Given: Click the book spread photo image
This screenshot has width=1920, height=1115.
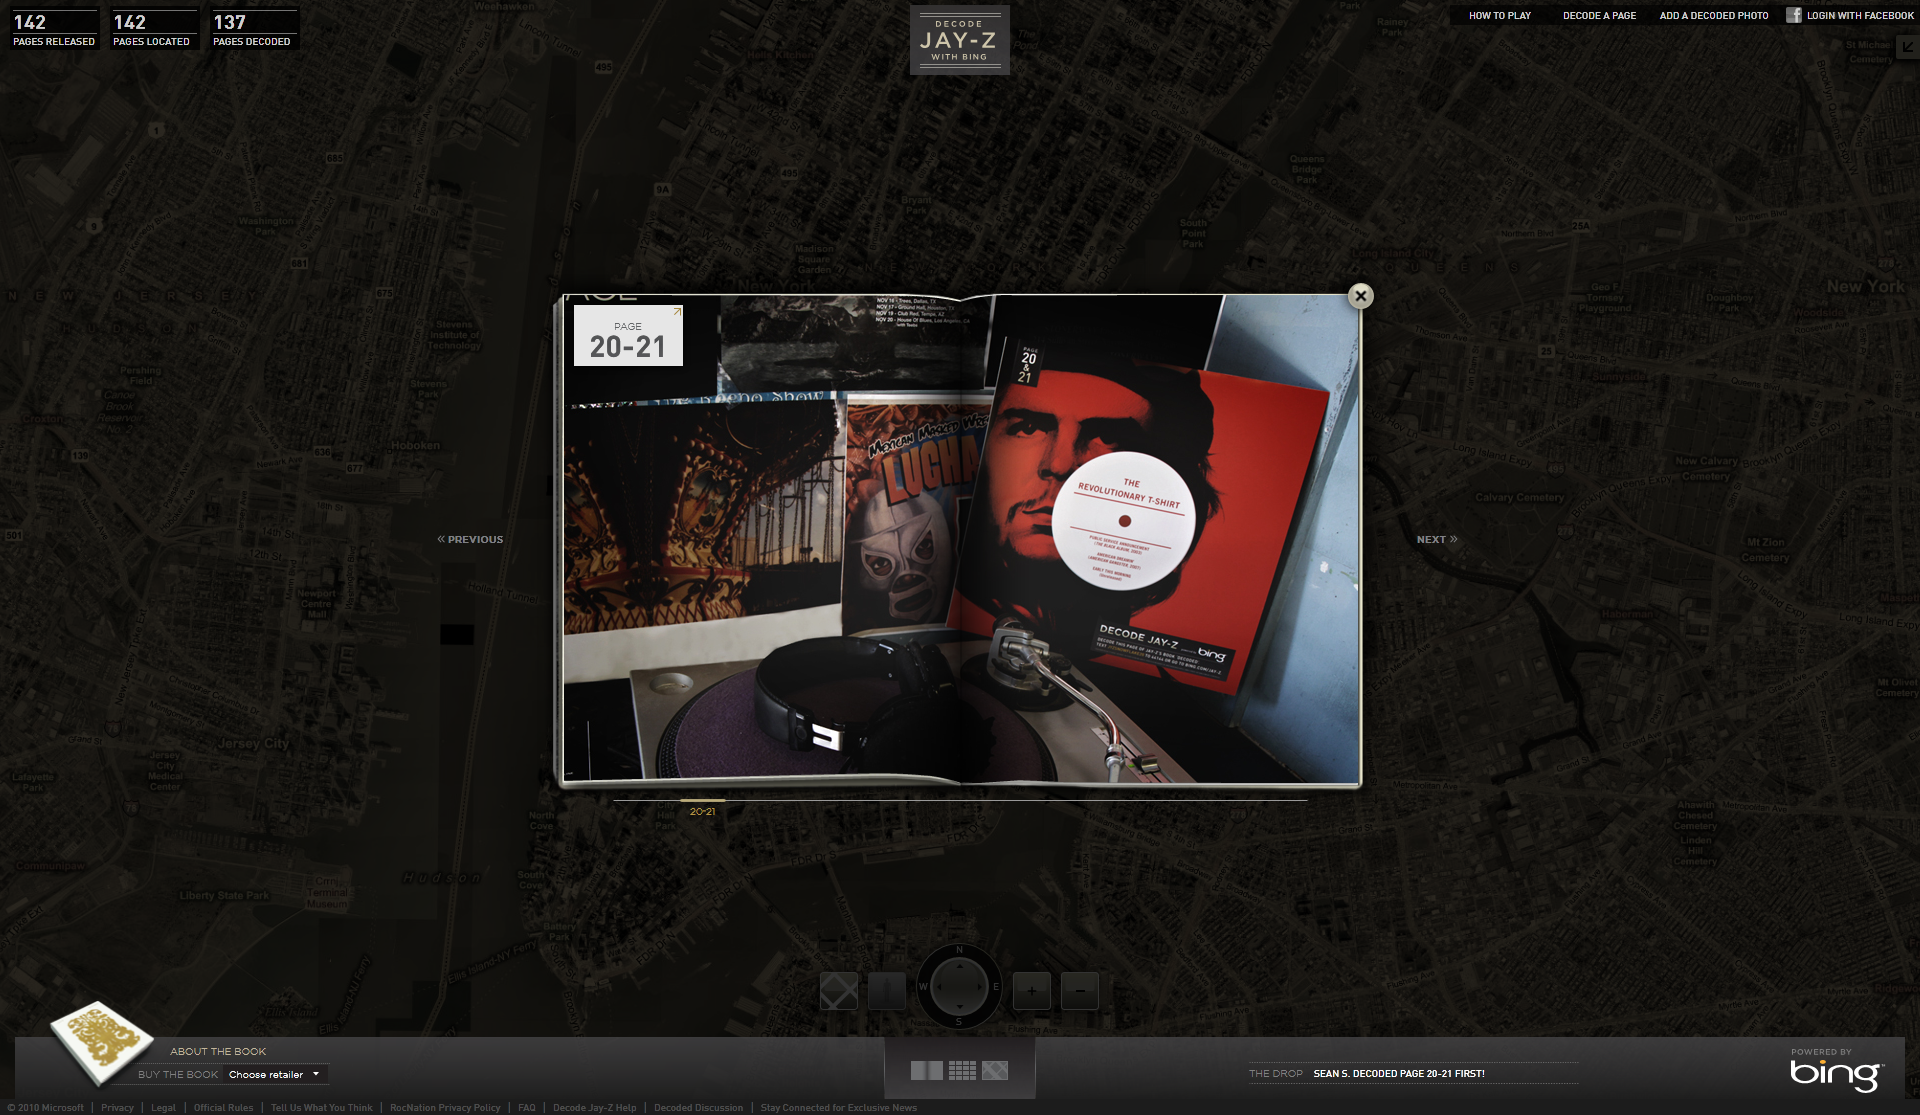Looking at the screenshot, I should [961, 538].
